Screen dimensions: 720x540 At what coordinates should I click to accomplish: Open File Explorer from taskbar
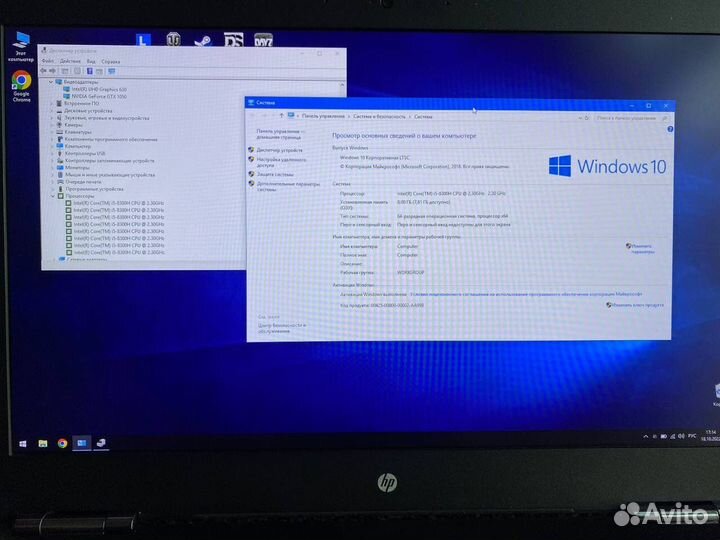pos(43,444)
